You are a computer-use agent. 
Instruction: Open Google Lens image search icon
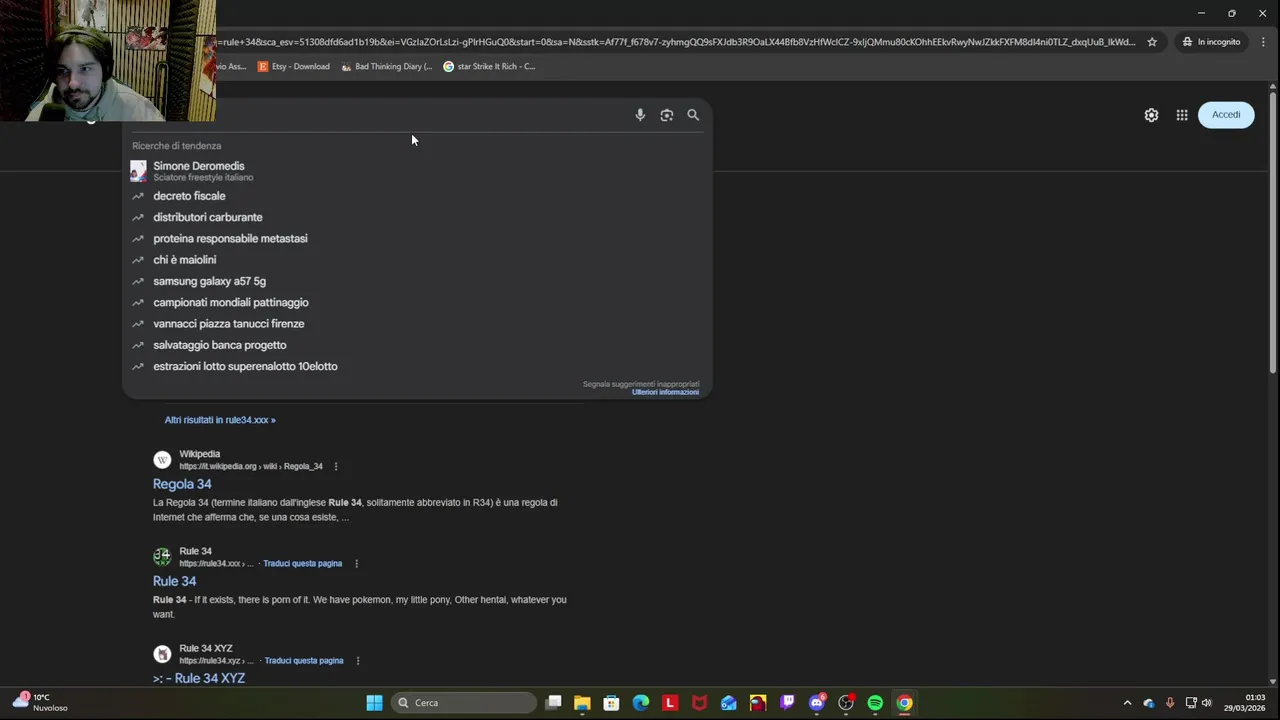[667, 115]
